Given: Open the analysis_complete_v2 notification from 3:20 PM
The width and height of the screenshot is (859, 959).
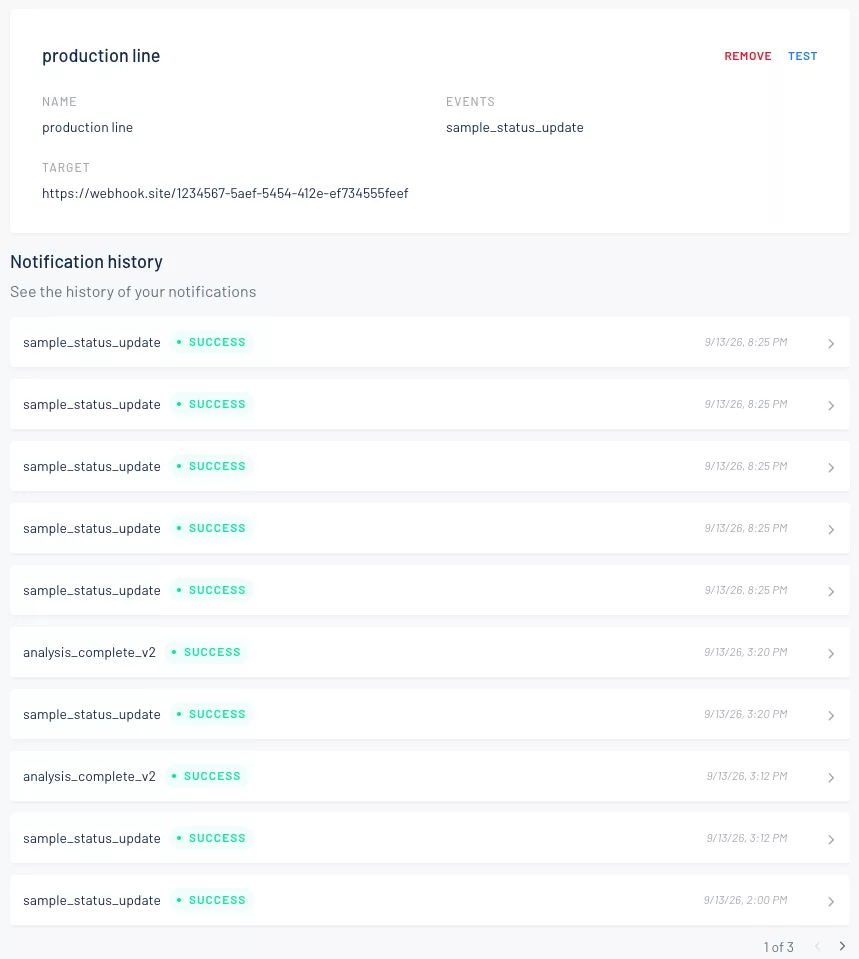Looking at the screenshot, I should click(430, 652).
